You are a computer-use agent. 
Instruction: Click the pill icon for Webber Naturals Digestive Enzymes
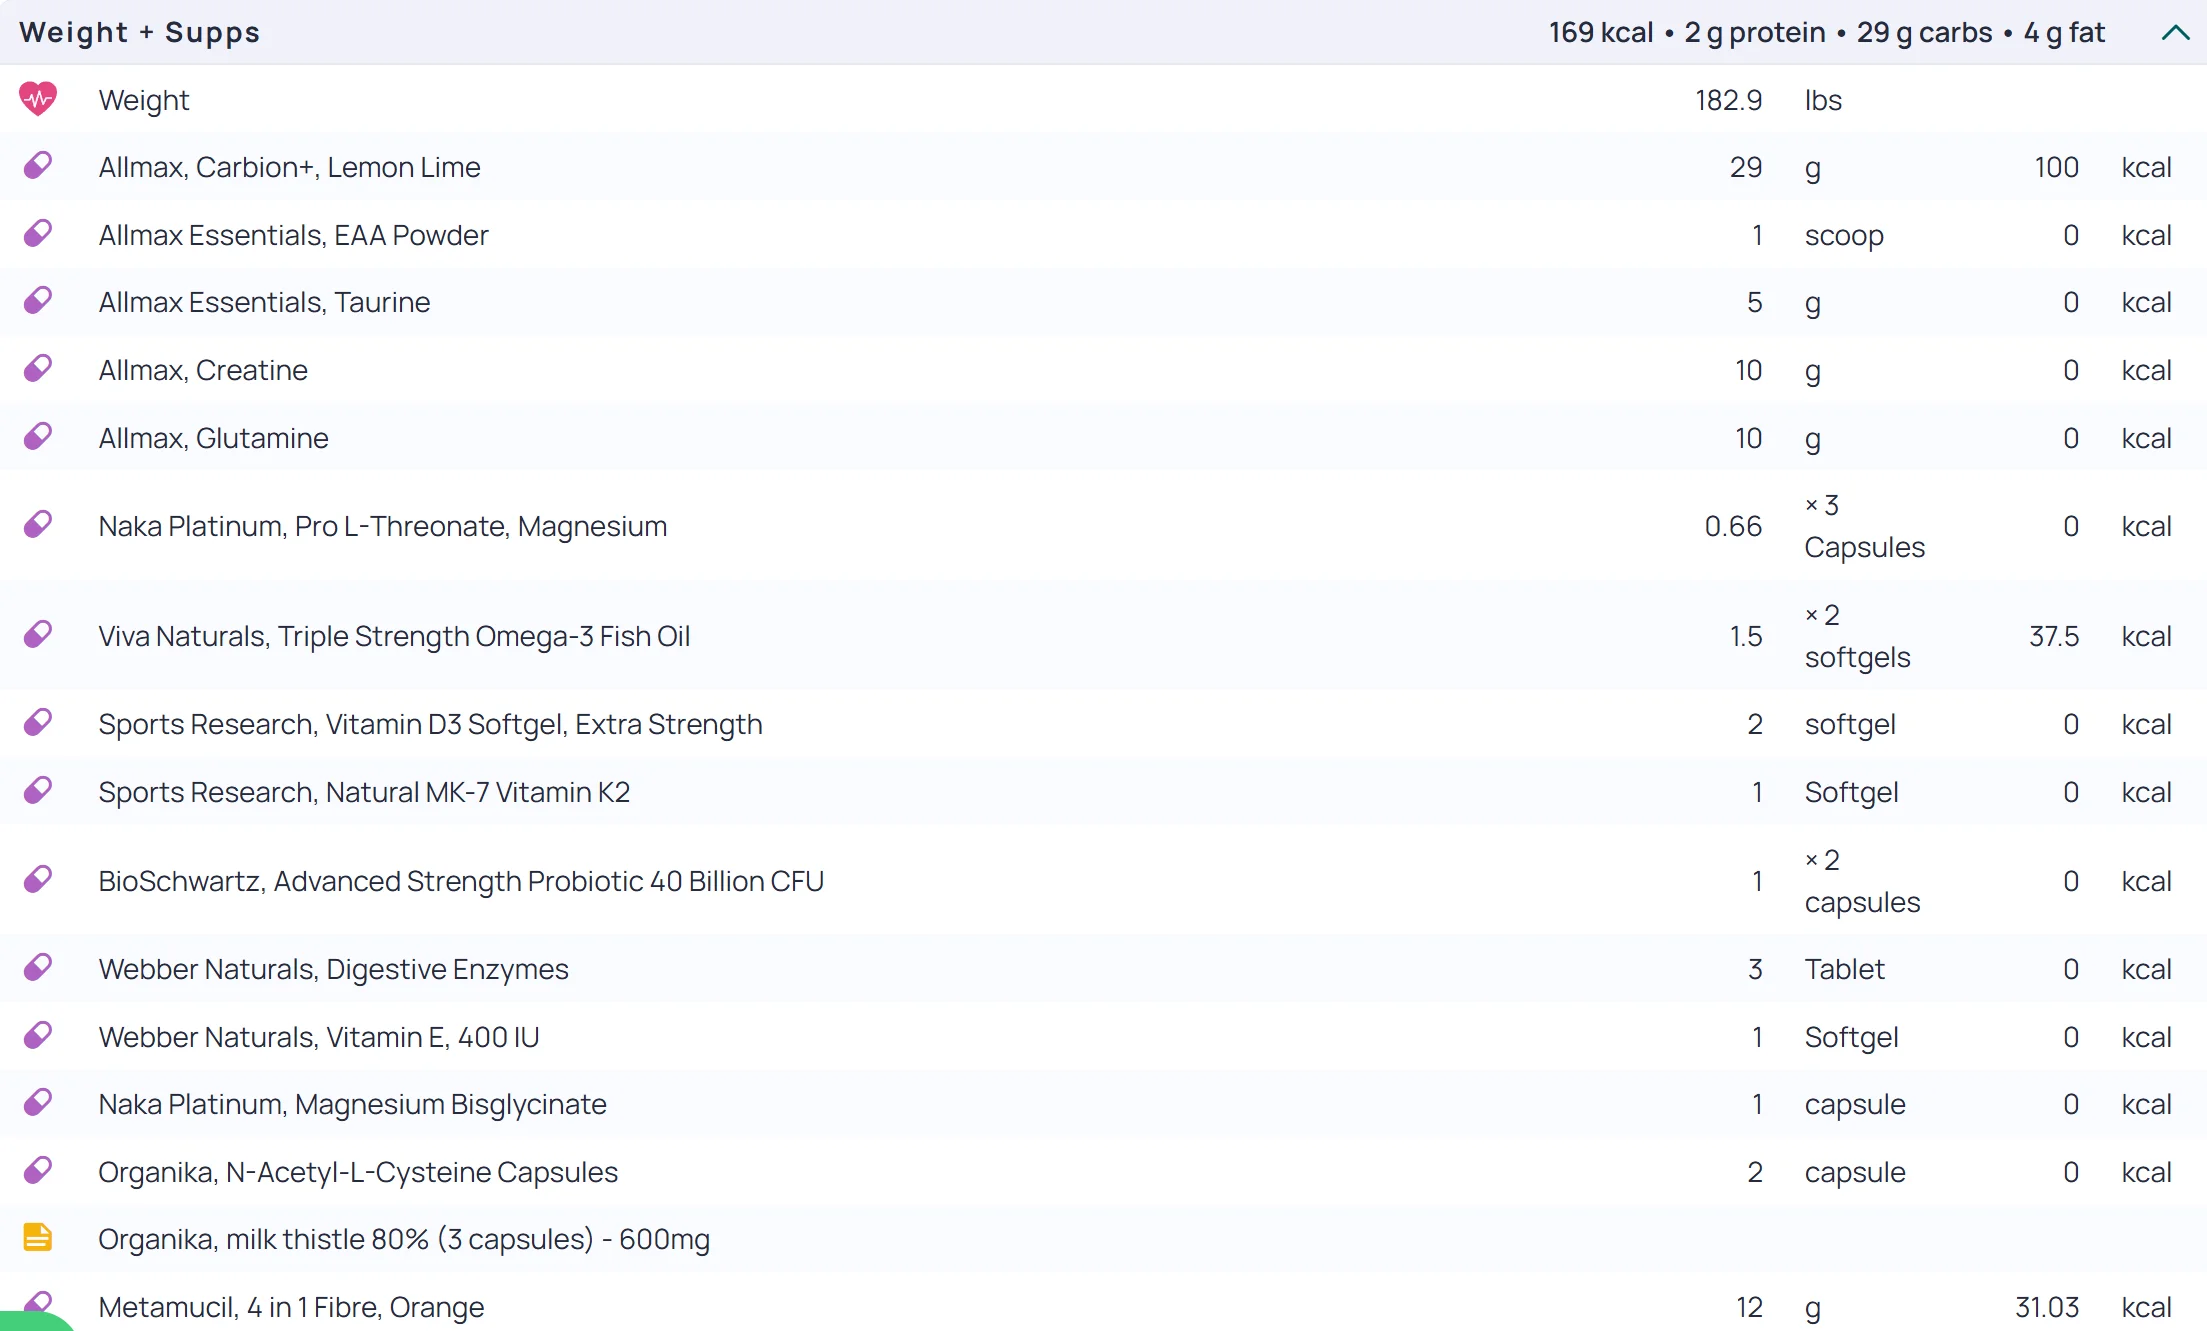click(x=38, y=968)
